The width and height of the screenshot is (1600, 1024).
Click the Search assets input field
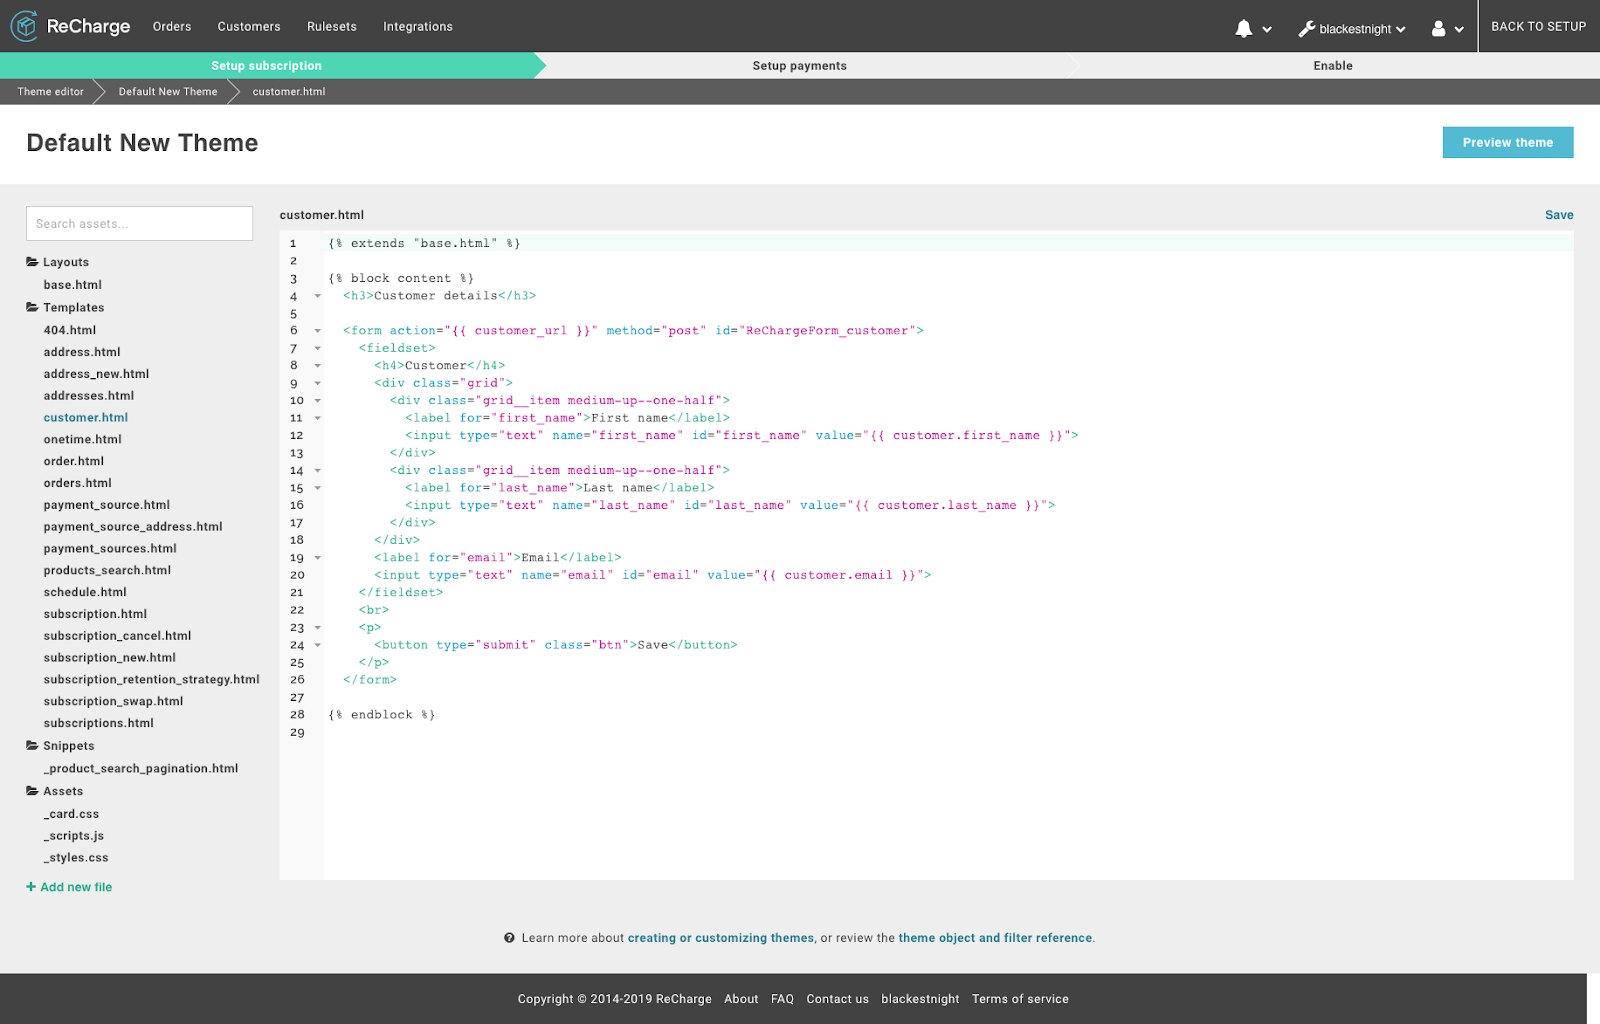point(139,223)
